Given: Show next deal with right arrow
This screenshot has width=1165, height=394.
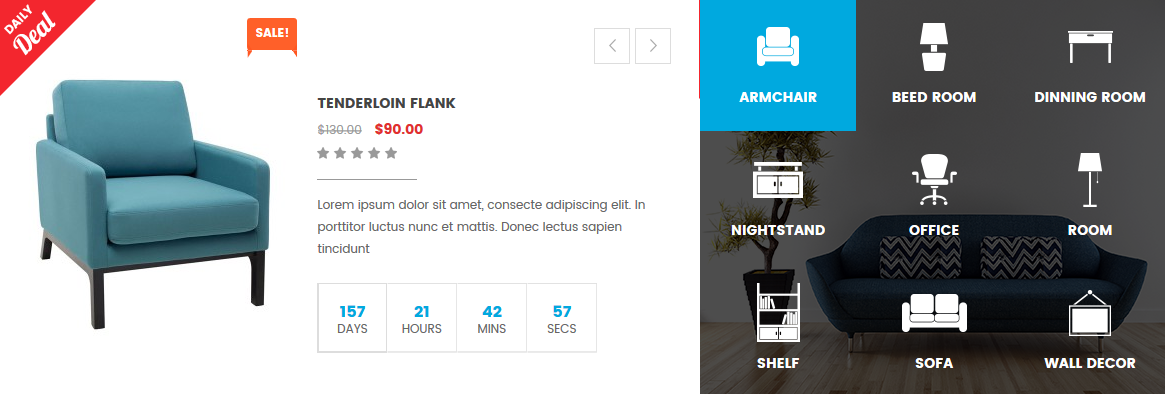Looking at the screenshot, I should (653, 46).
